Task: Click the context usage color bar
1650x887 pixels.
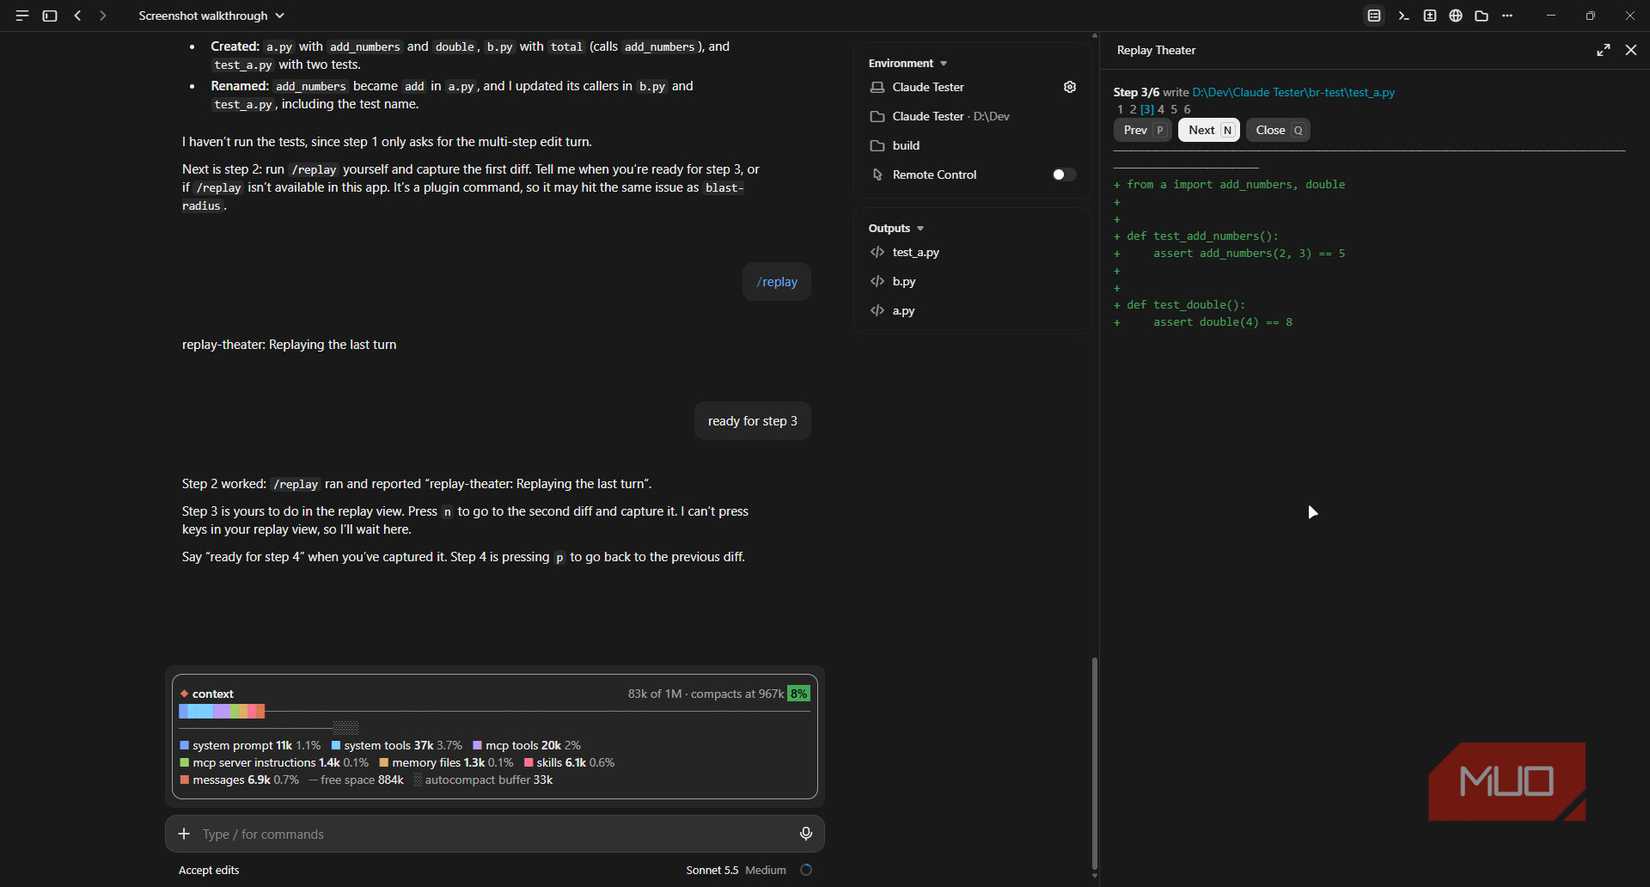Action: [x=222, y=712]
